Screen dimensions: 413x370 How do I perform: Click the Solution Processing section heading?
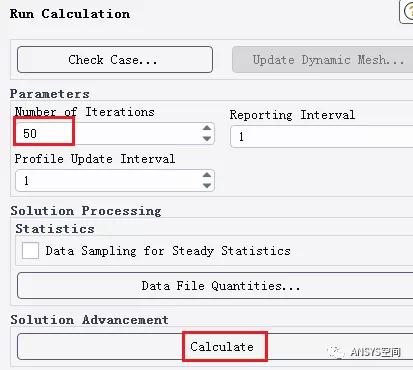pos(86,211)
